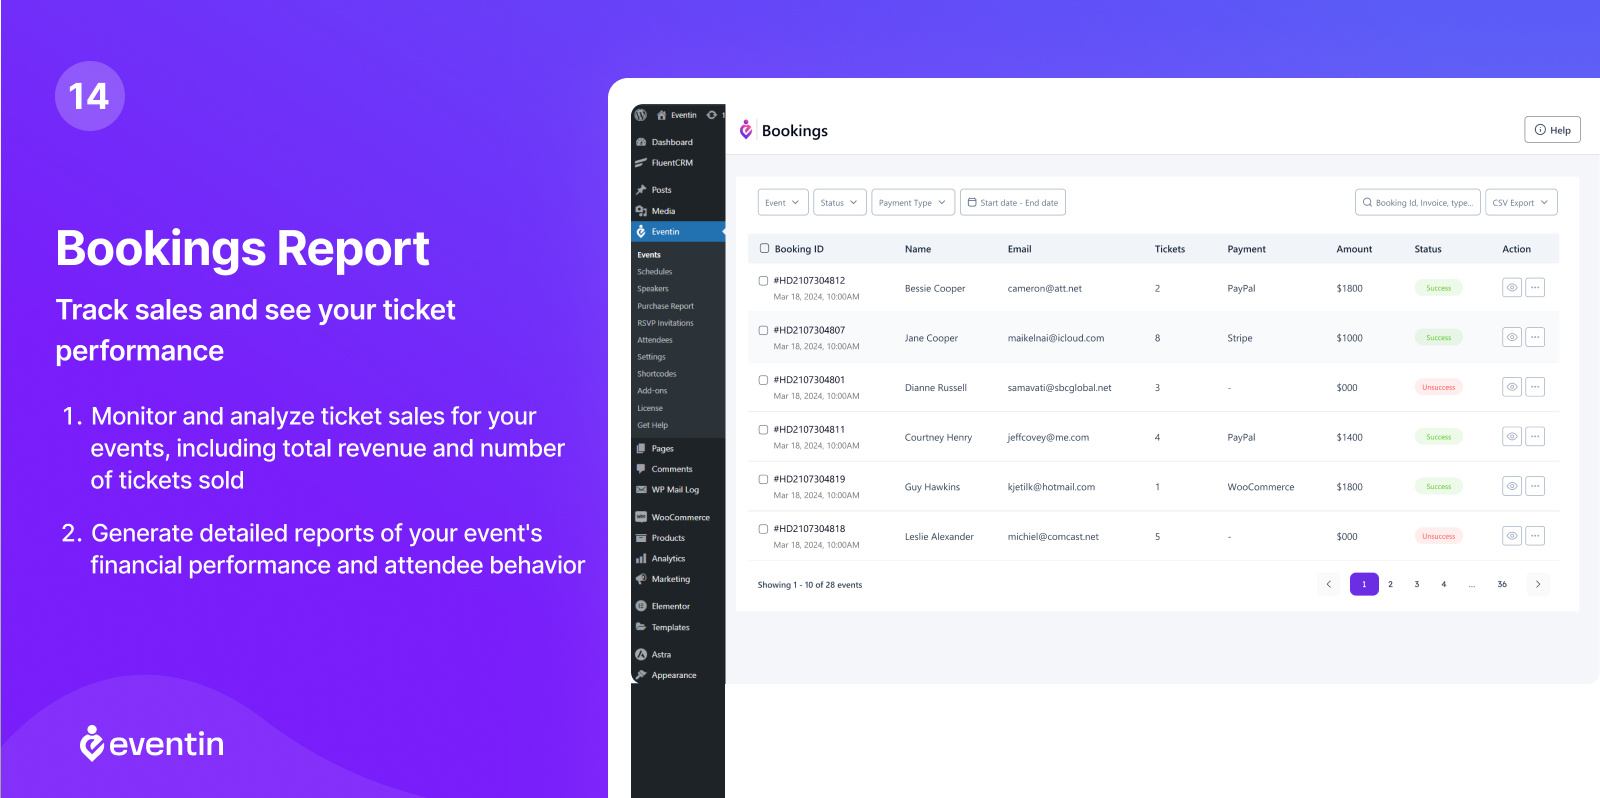
Task: Check the box for booking #HD2107304818
Action: (x=763, y=529)
